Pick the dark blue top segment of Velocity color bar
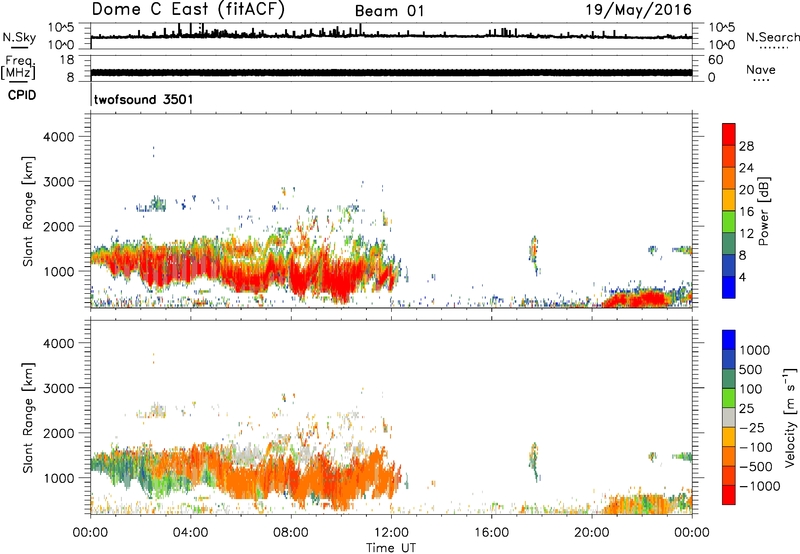This screenshot has width=800, height=554. (729, 340)
